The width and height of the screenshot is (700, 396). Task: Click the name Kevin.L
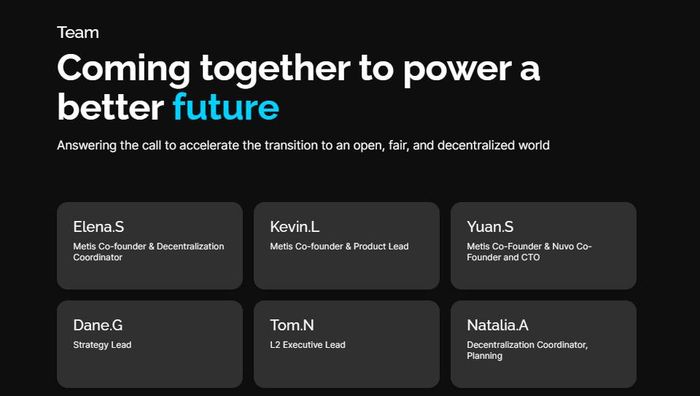pyautogui.click(x=295, y=227)
